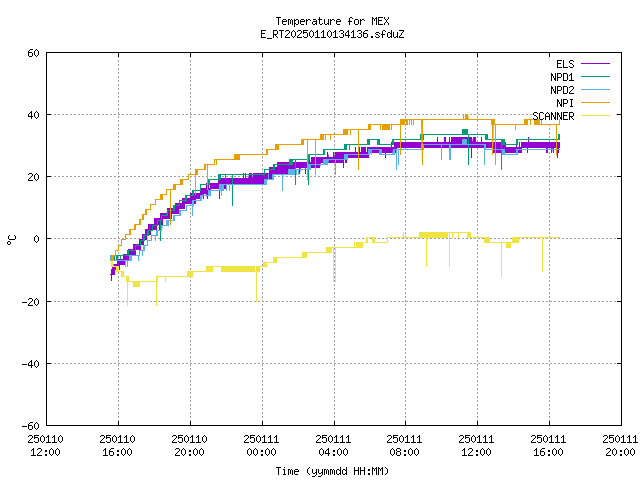Click the y-axis label 0
This screenshot has height=480, width=640.
tap(37, 239)
